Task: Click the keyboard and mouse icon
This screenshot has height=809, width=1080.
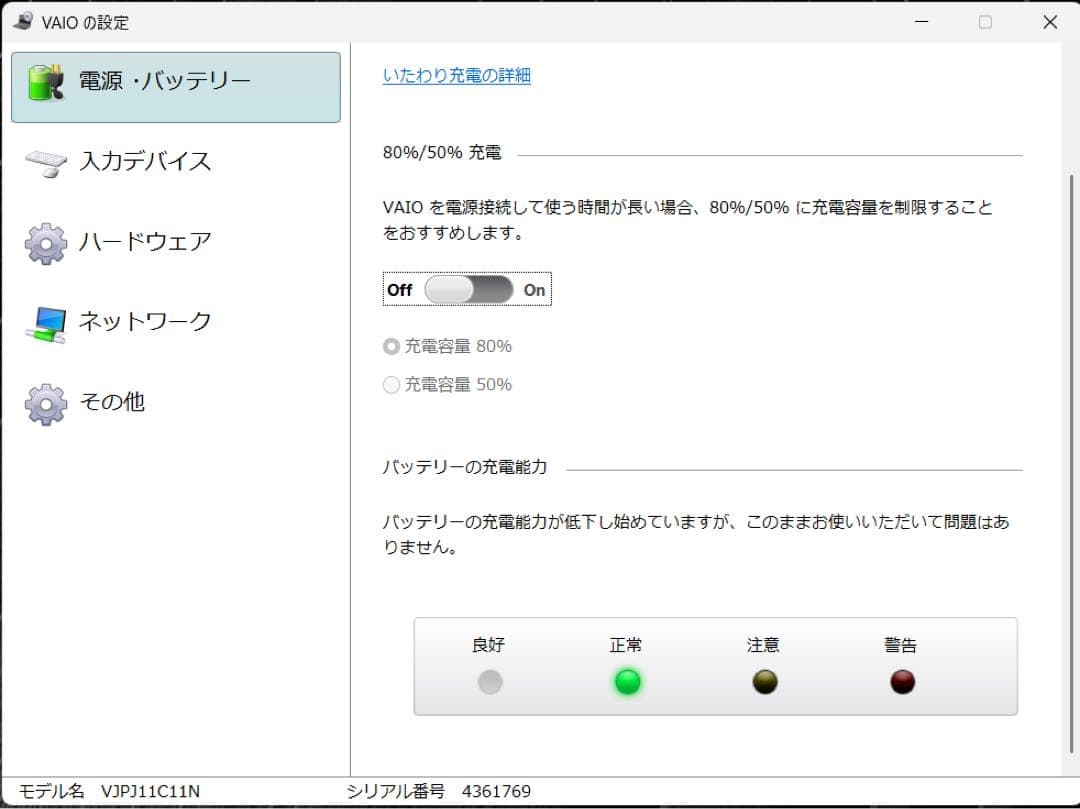Action: [x=45, y=163]
